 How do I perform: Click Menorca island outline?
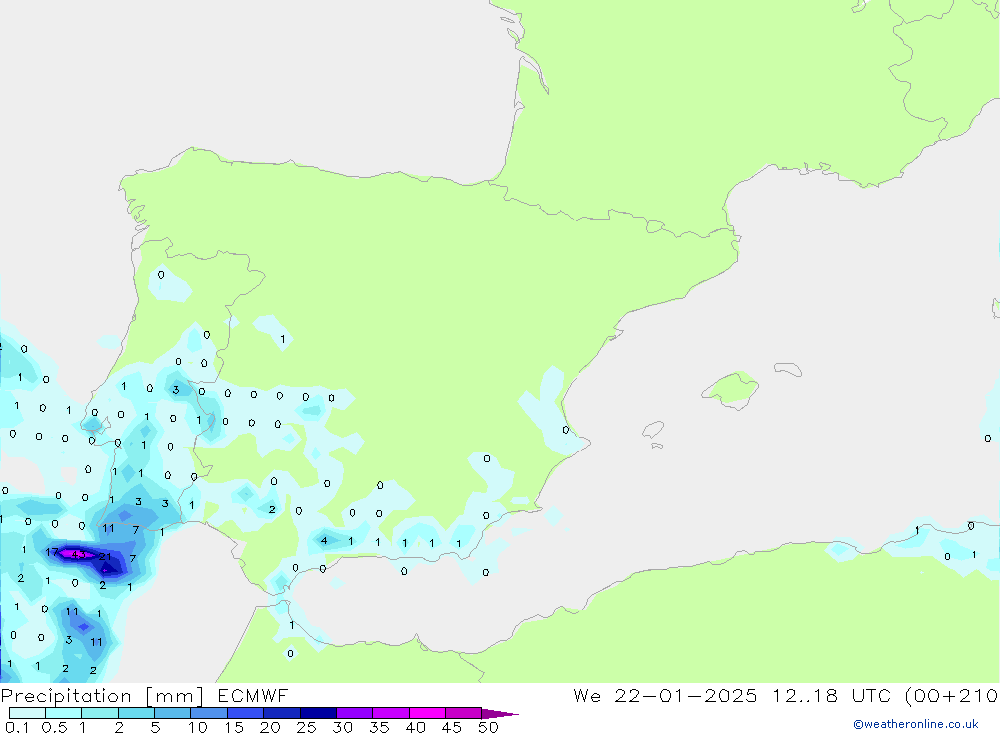pyautogui.click(x=788, y=369)
